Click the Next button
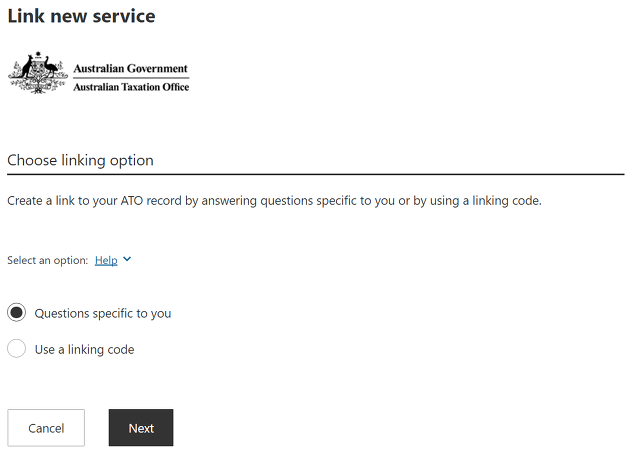 click(x=141, y=428)
